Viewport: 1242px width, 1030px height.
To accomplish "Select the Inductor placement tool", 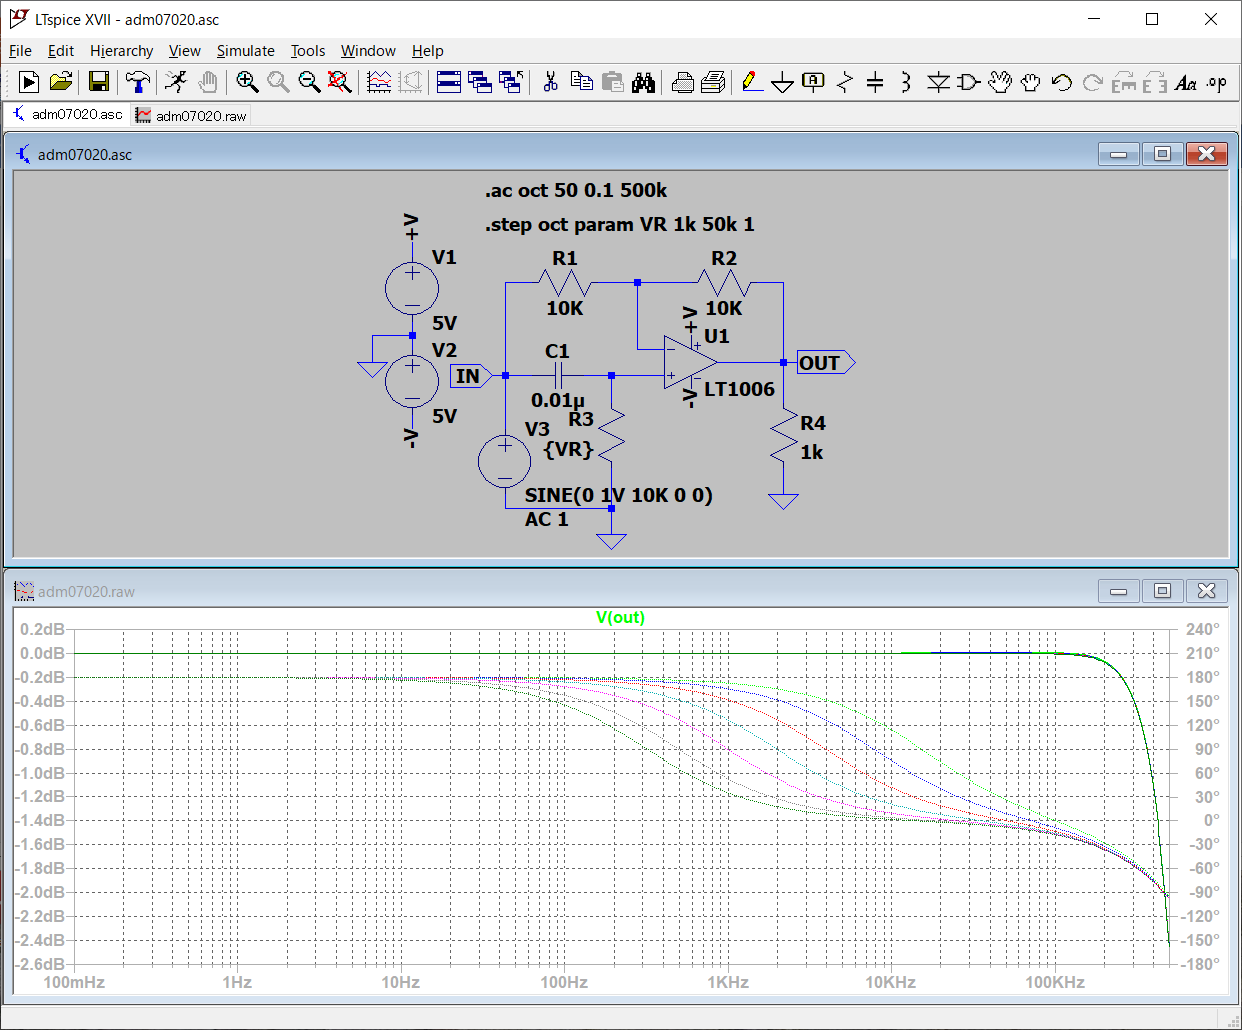I will tap(905, 82).
